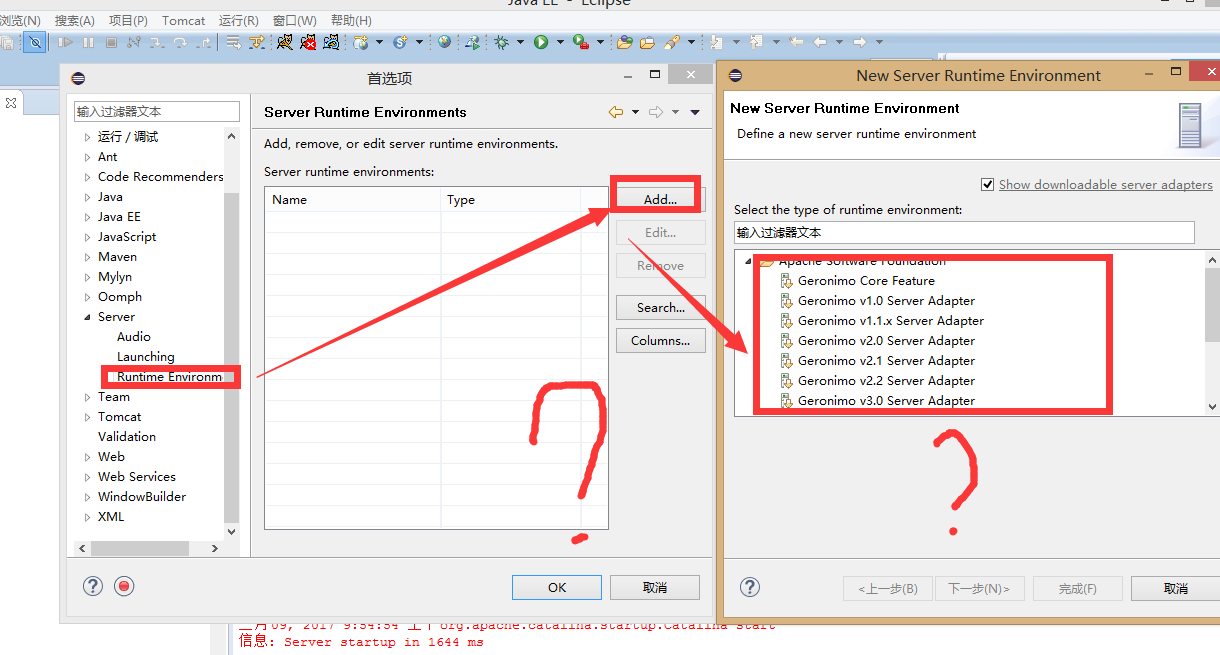
Task: Click the red record icon in Preferences dialog
Action: click(x=124, y=587)
